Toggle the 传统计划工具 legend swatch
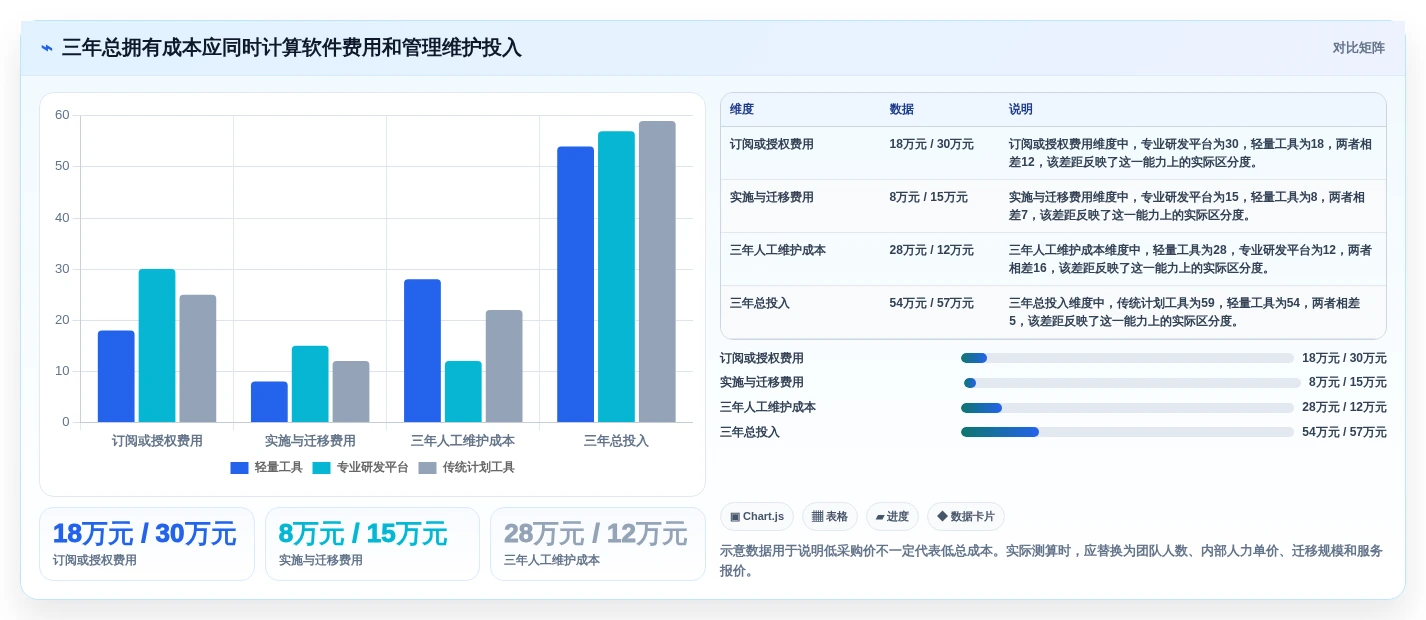The height and width of the screenshot is (620, 1426). (x=427, y=468)
